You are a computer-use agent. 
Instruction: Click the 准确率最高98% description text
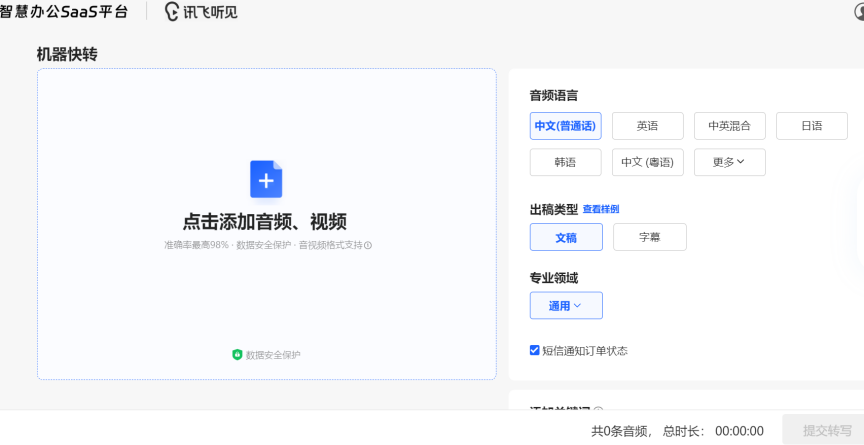click(x=196, y=245)
